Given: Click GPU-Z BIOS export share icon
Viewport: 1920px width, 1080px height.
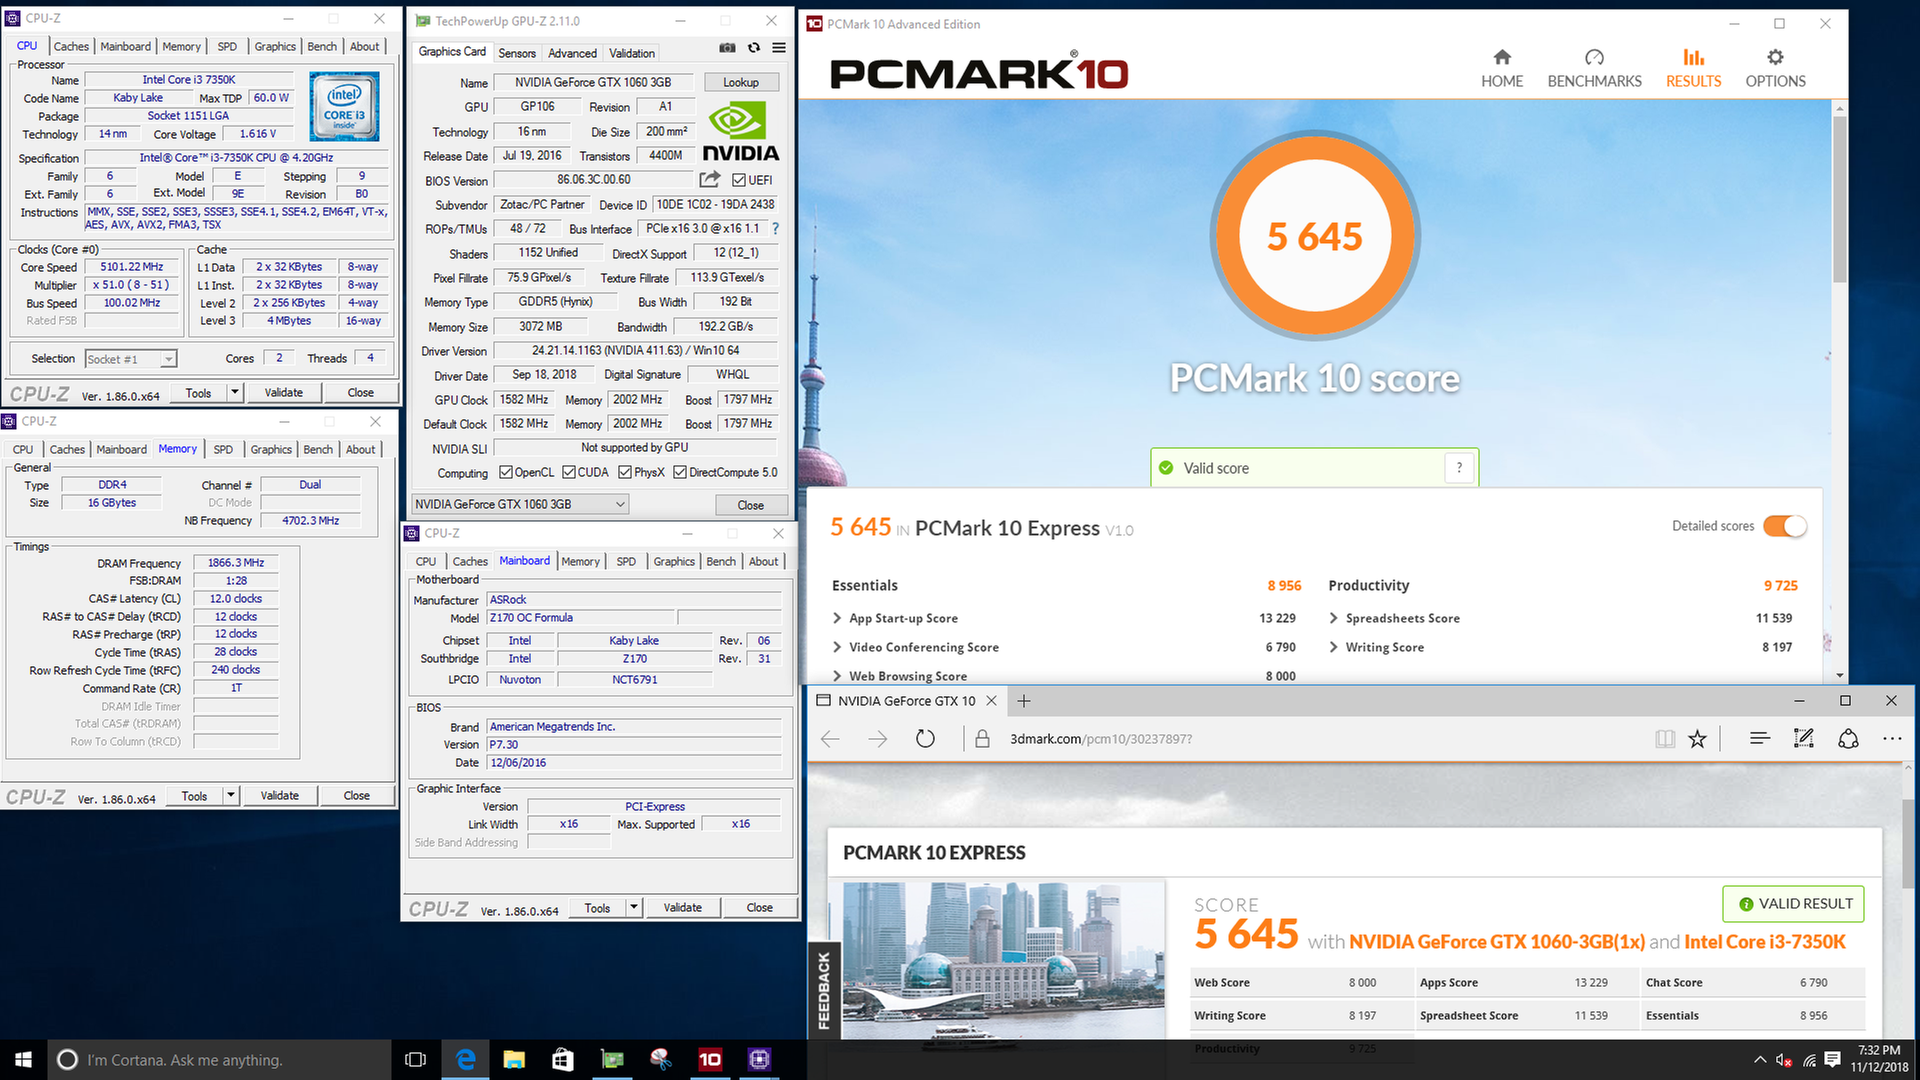Looking at the screenshot, I should (x=709, y=180).
